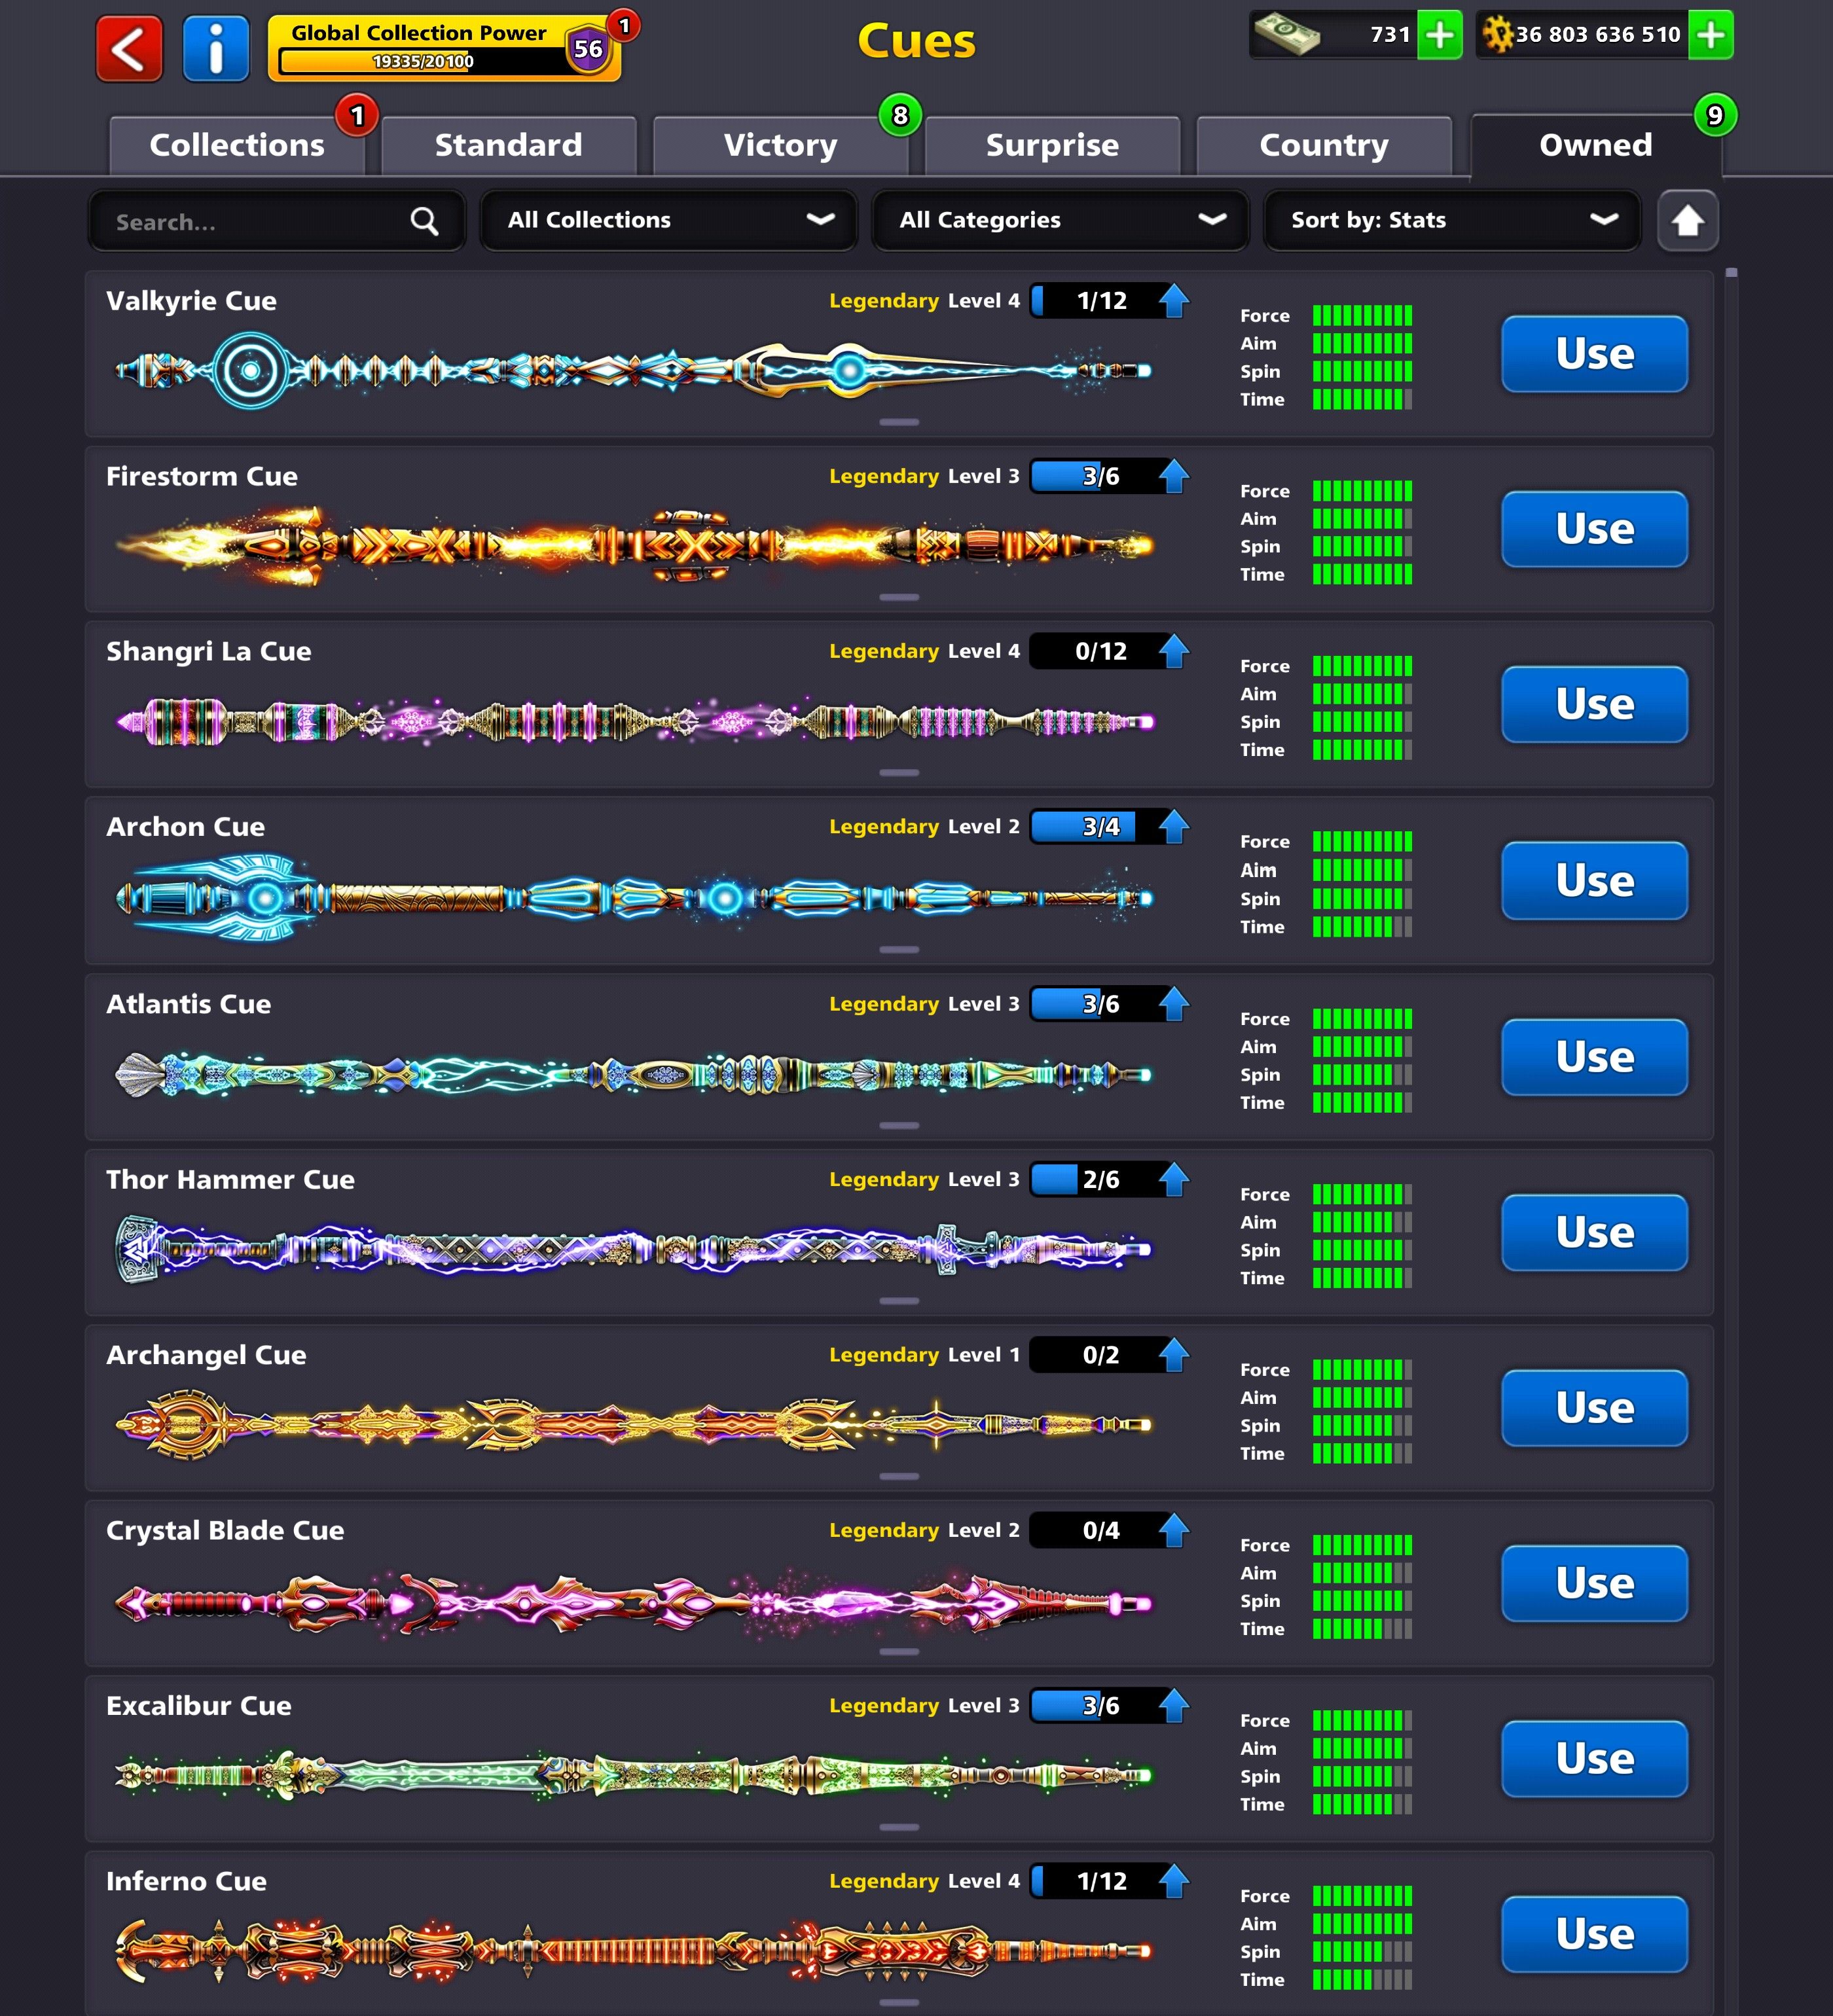Switch to the Victory tab
This screenshot has width=1833, height=2016.
(780, 146)
